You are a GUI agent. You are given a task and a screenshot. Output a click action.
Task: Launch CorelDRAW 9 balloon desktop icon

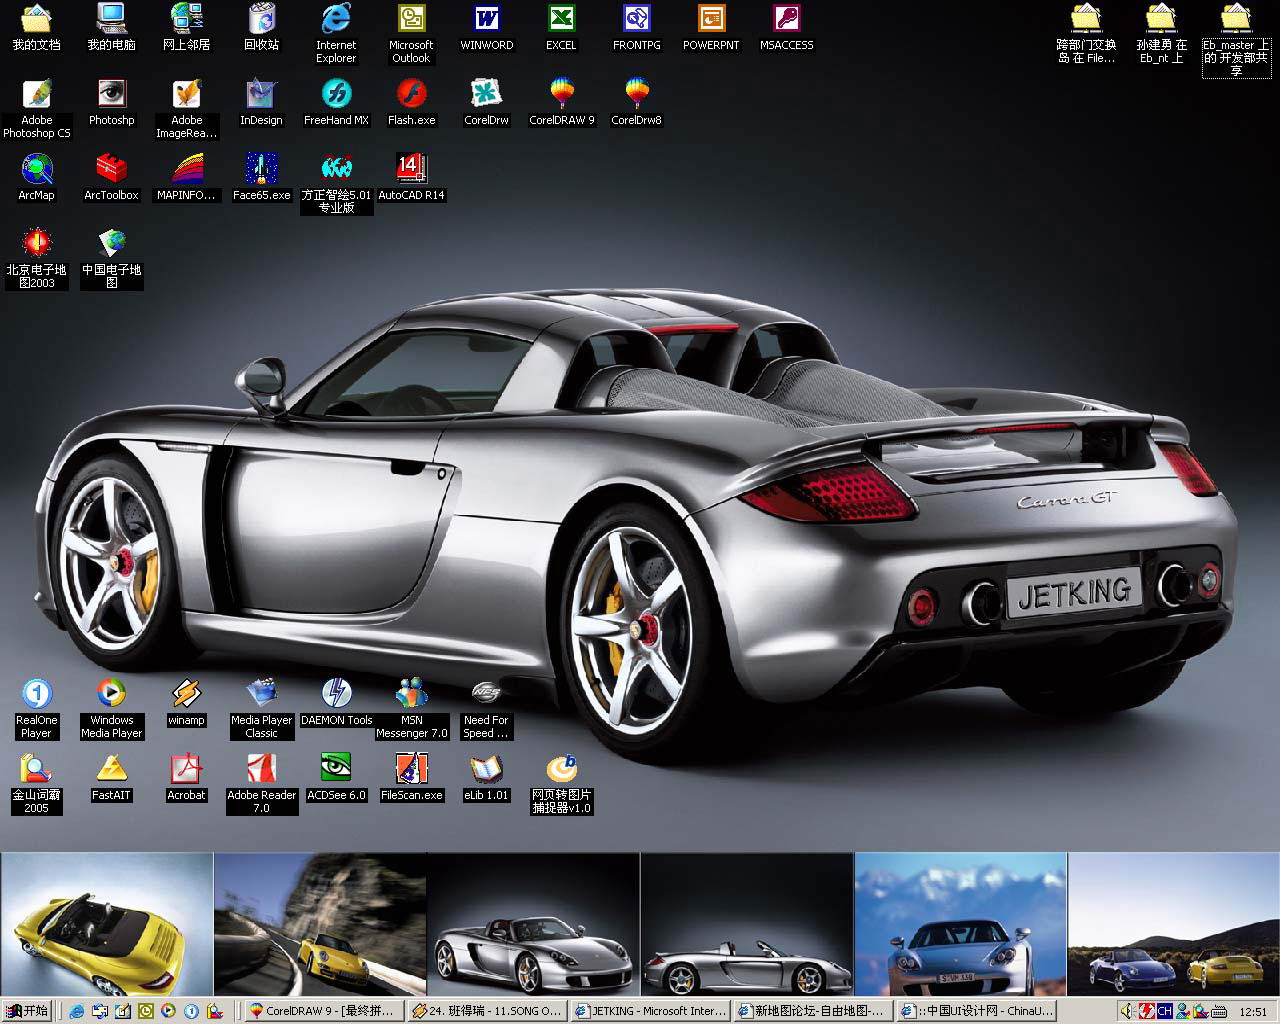pos(561,94)
